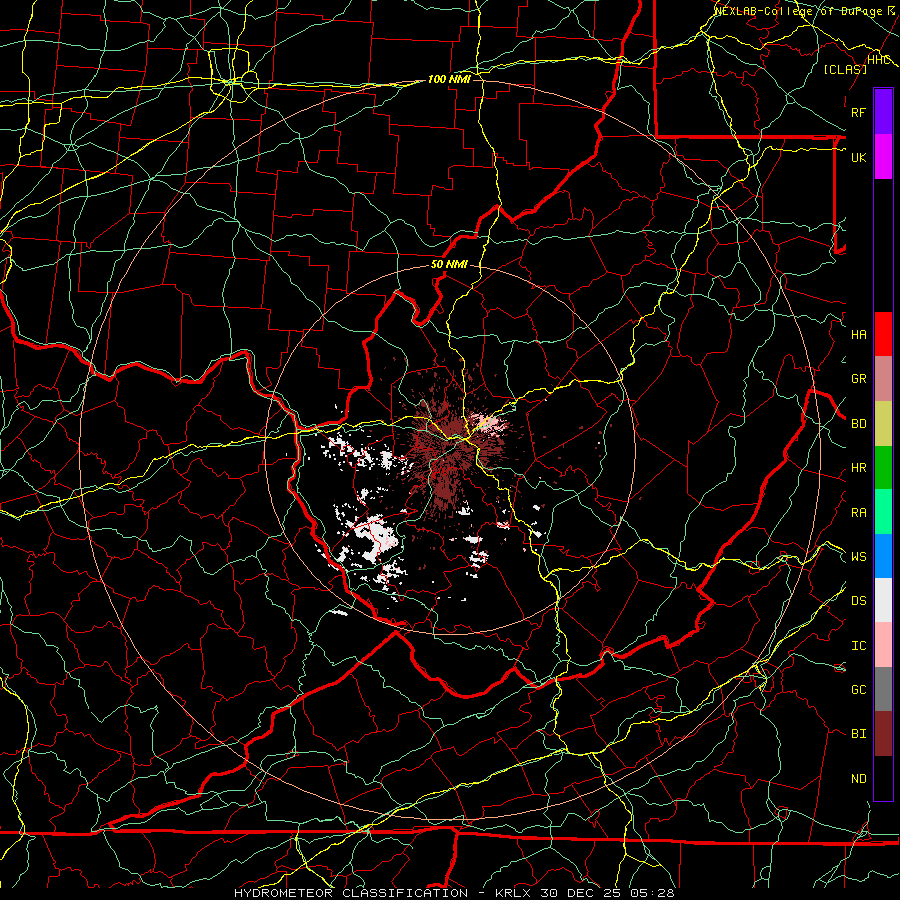Click the RA bright green legend block
This screenshot has width=900, height=900.
coord(883,512)
